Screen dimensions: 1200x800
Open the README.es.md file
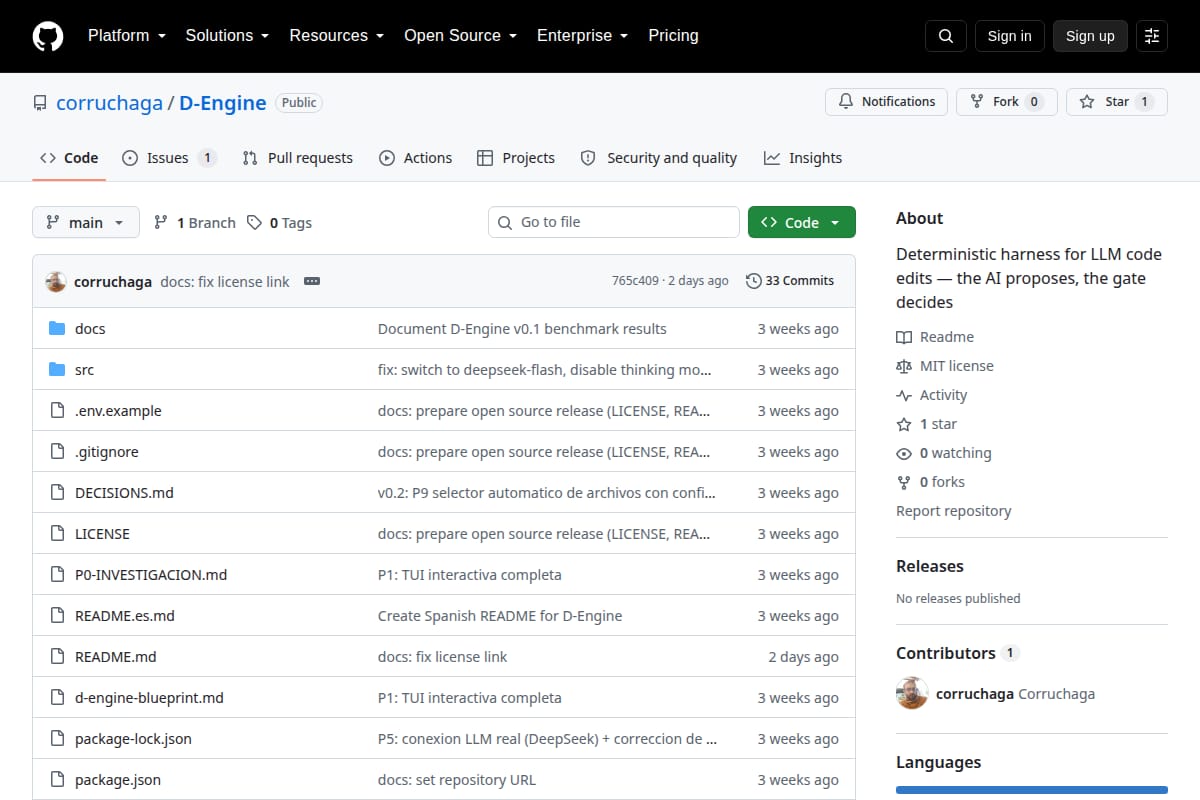coord(125,616)
